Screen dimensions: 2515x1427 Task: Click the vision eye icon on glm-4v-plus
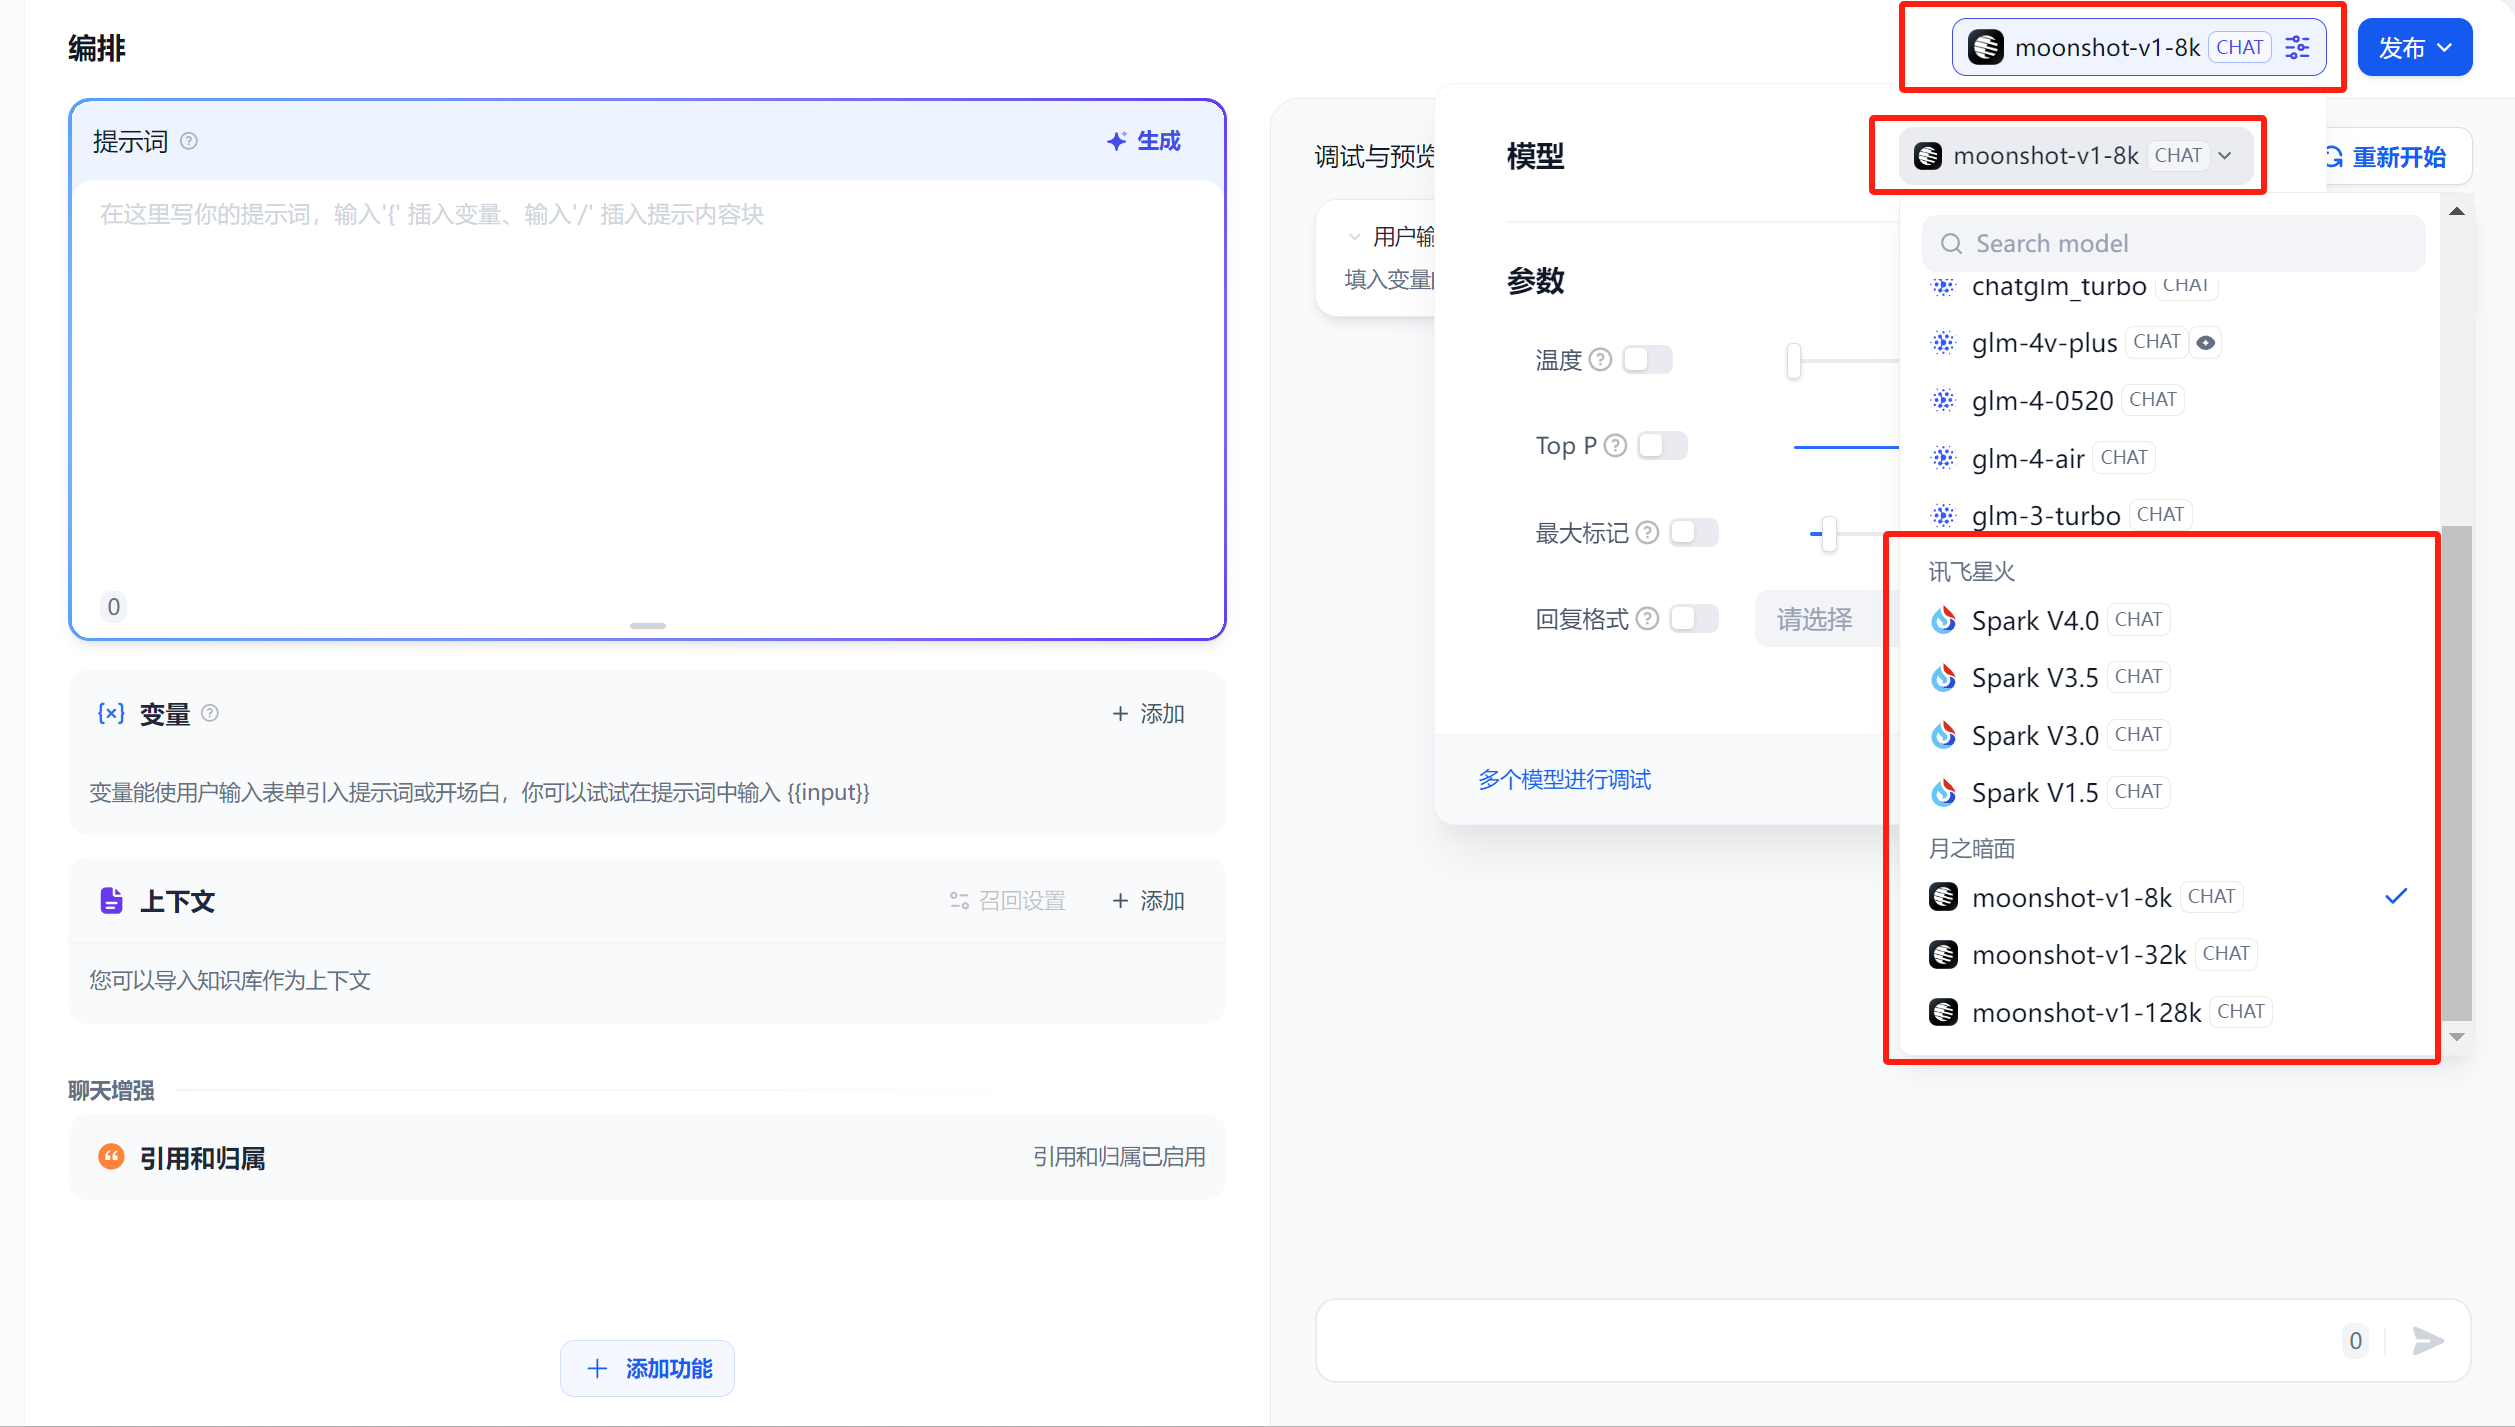[2206, 343]
